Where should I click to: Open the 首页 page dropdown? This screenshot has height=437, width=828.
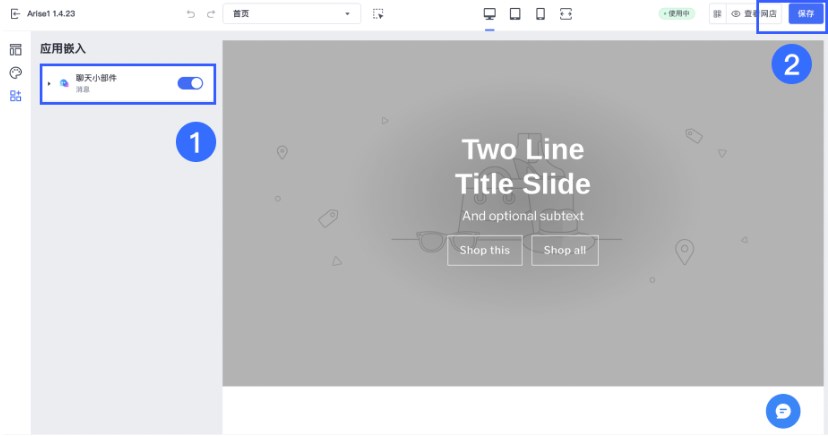click(291, 14)
